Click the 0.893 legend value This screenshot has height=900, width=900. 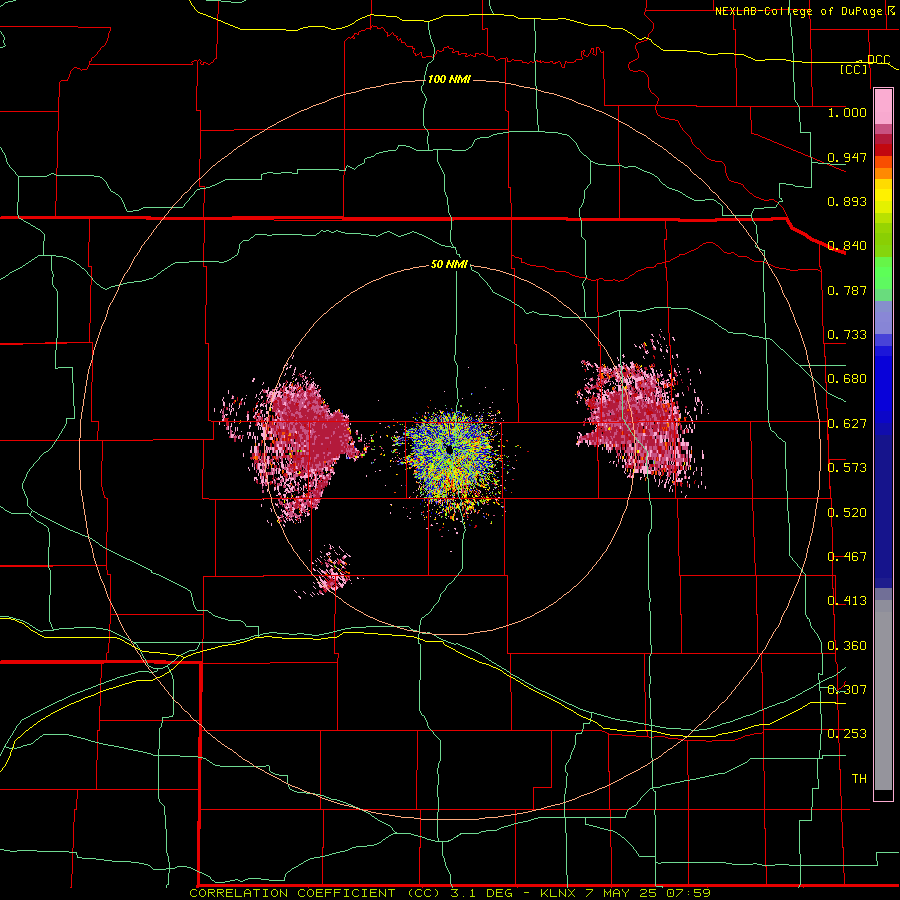847,201
